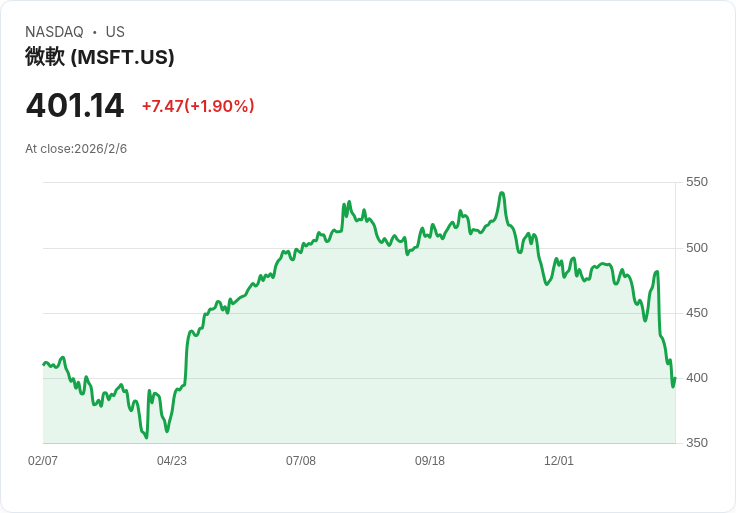
Task: Click the At close:2026/2/6 timestamp
Action: (x=76, y=149)
